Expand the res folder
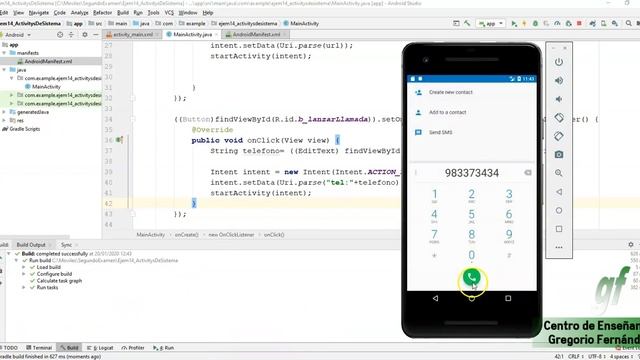 4,120
